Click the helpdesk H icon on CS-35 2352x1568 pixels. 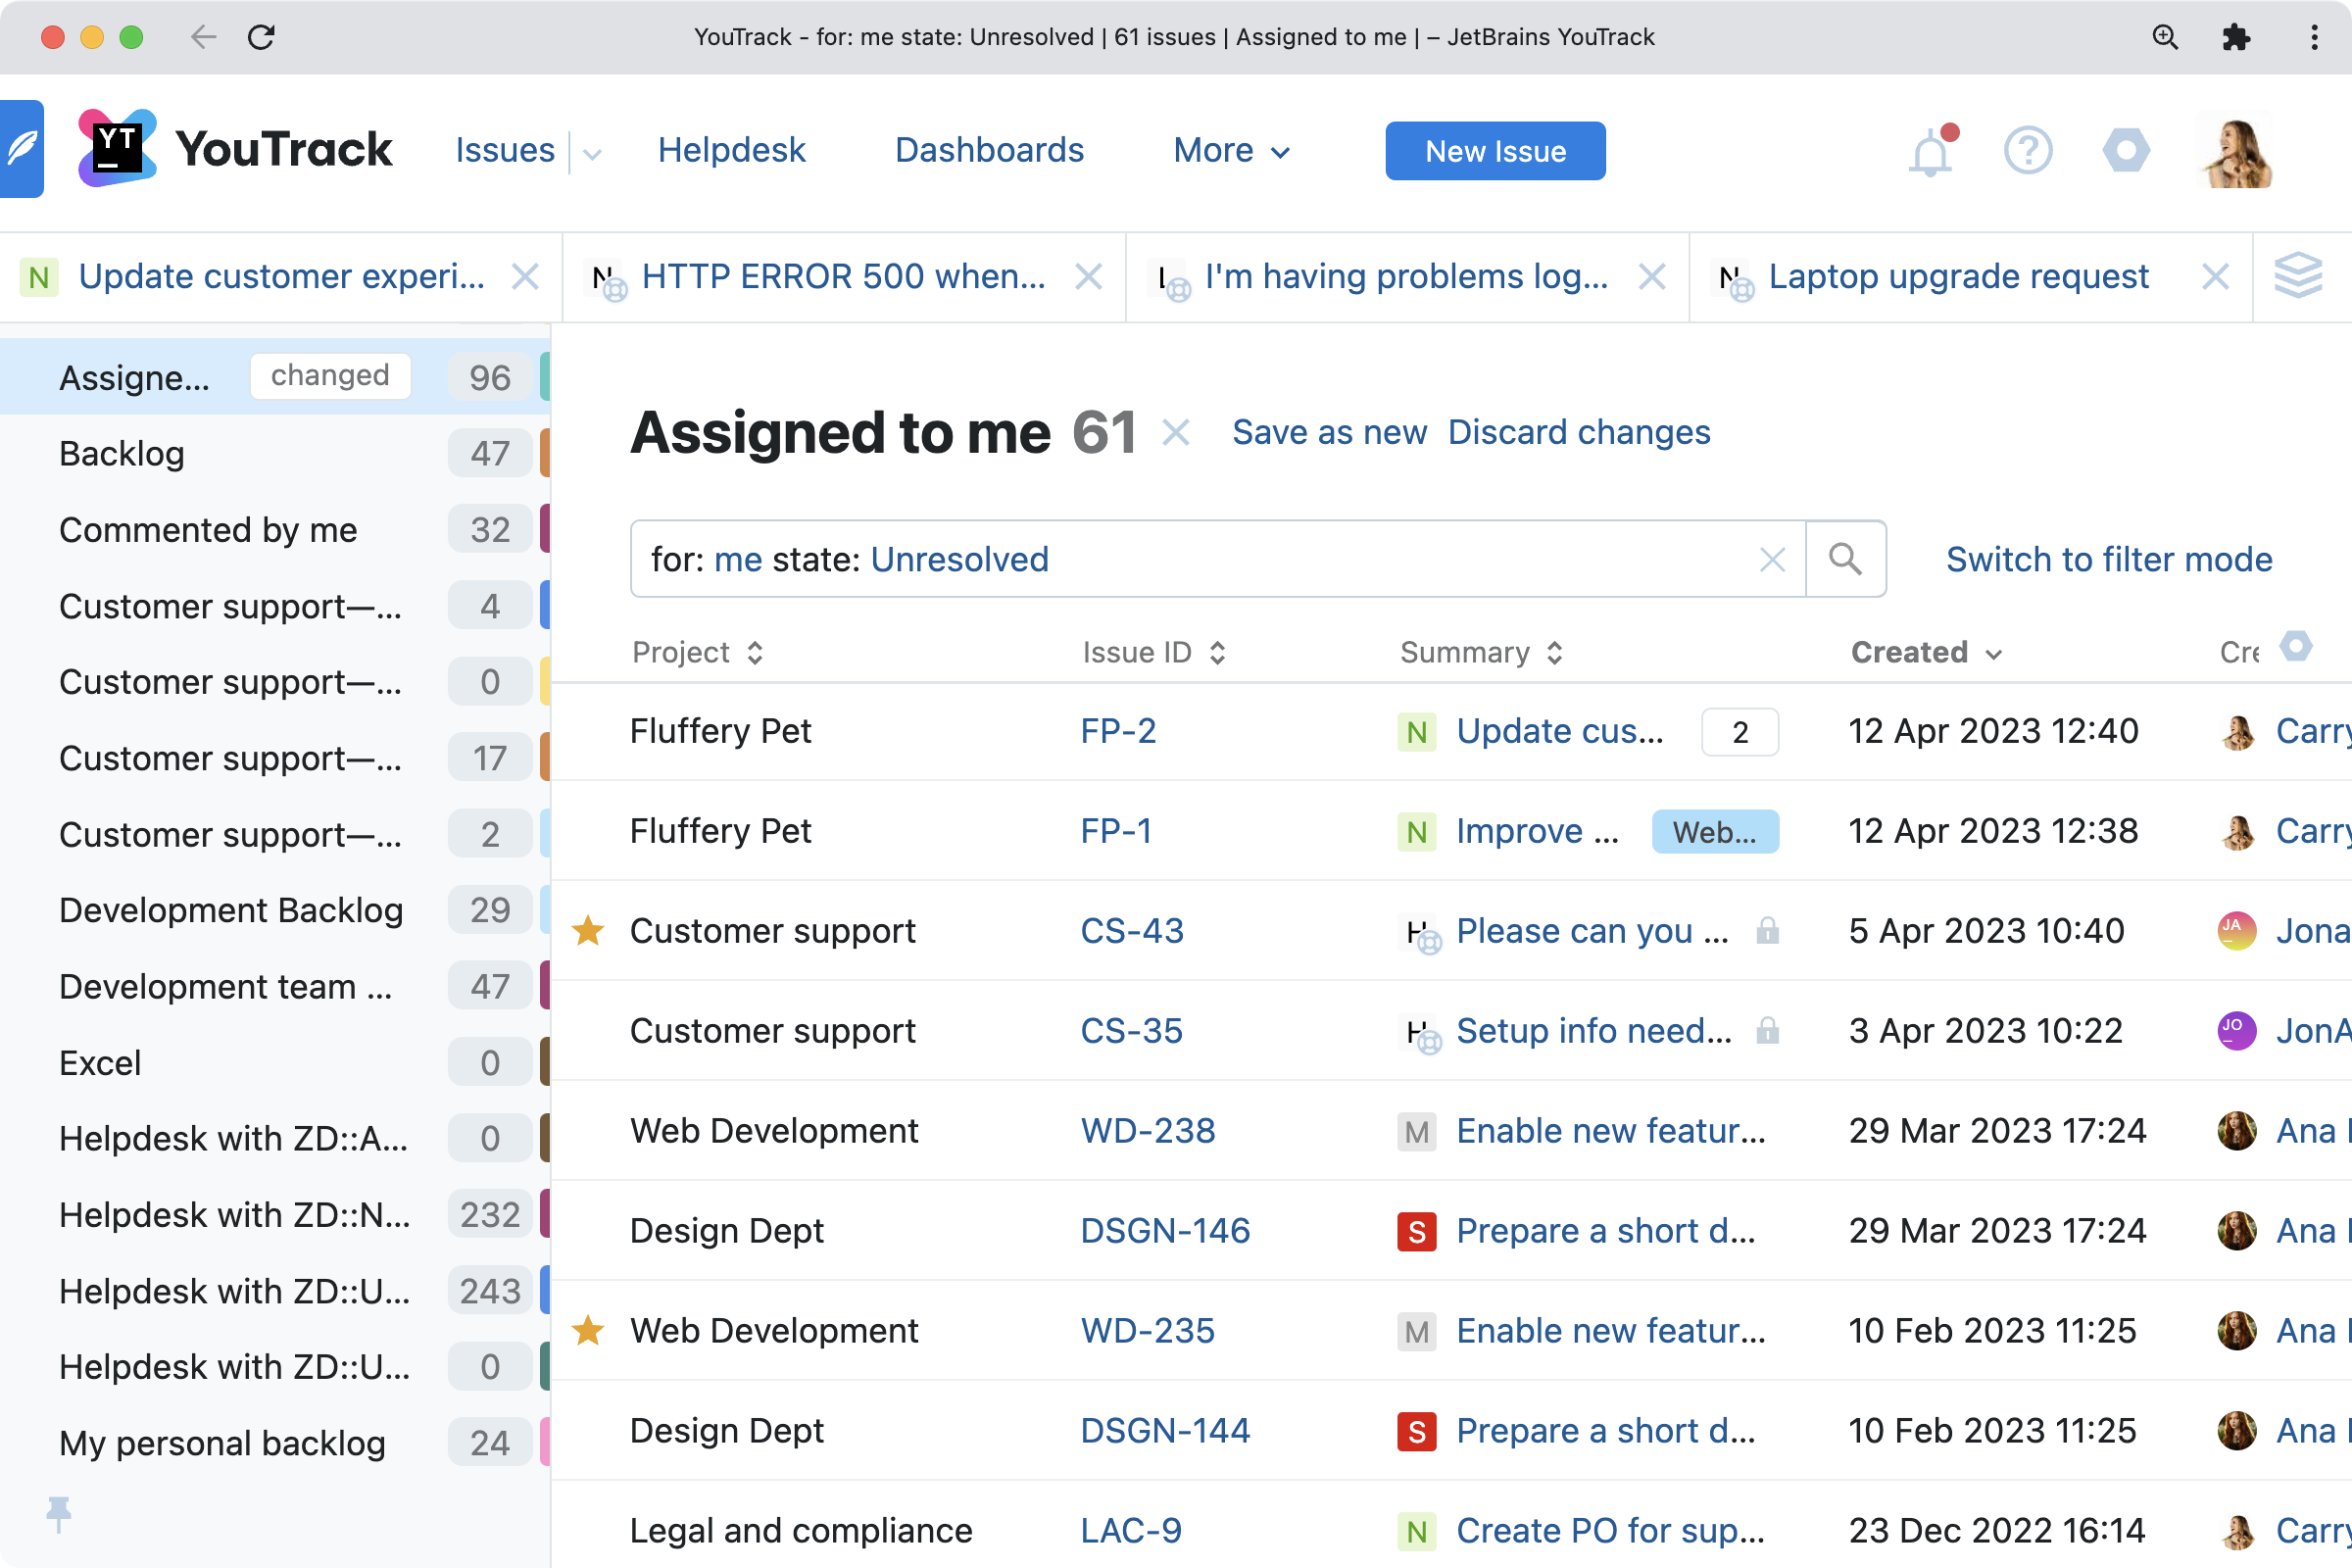tap(1420, 1033)
